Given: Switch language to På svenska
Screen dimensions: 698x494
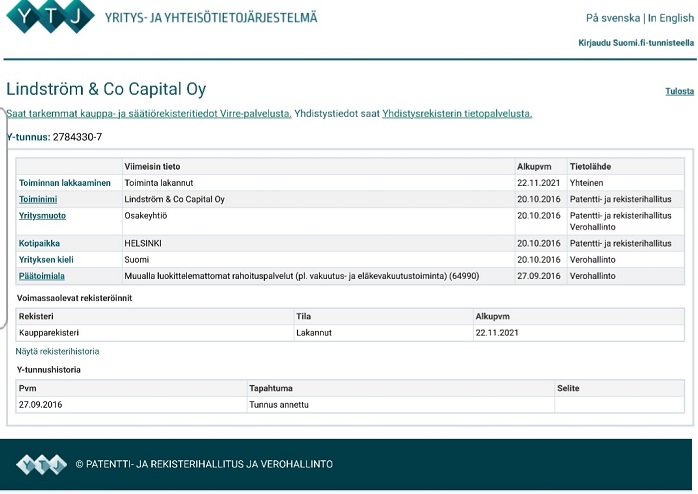Looking at the screenshot, I should tap(613, 18).
